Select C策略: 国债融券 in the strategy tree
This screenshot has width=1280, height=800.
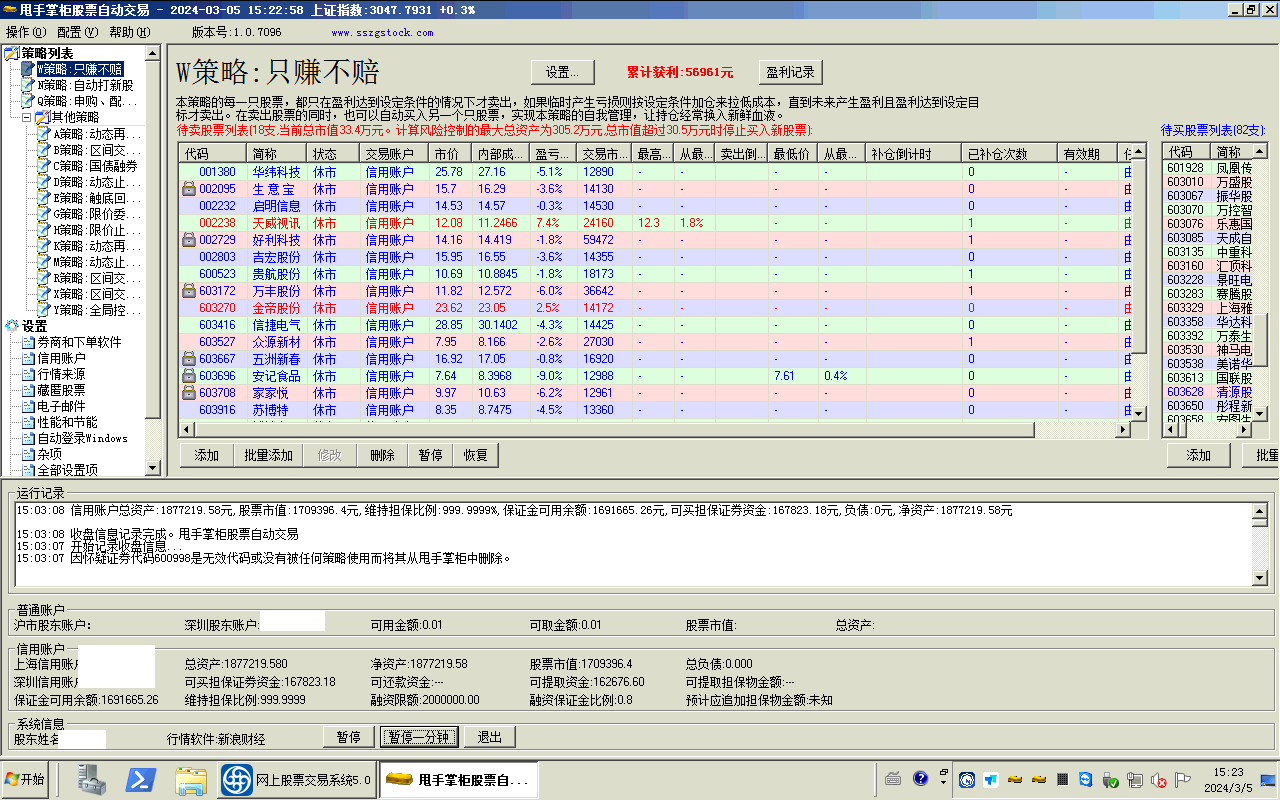(x=95, y=166)
